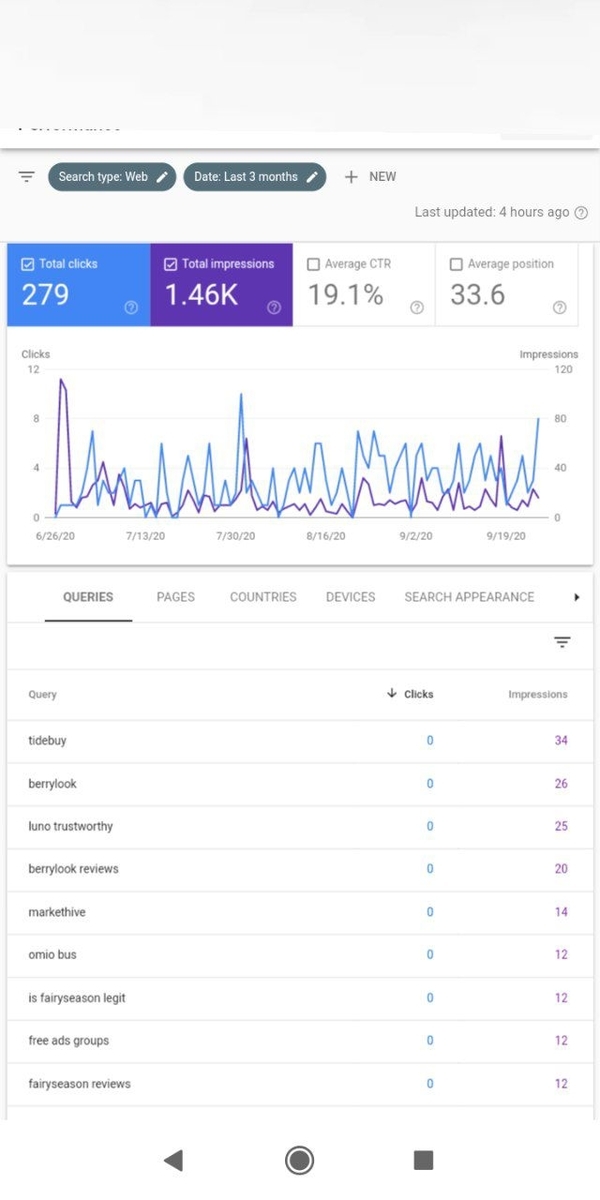Screen dimensions: 600x1200
Task: Open help icon in Average CTR card
Action: (417, 308)
